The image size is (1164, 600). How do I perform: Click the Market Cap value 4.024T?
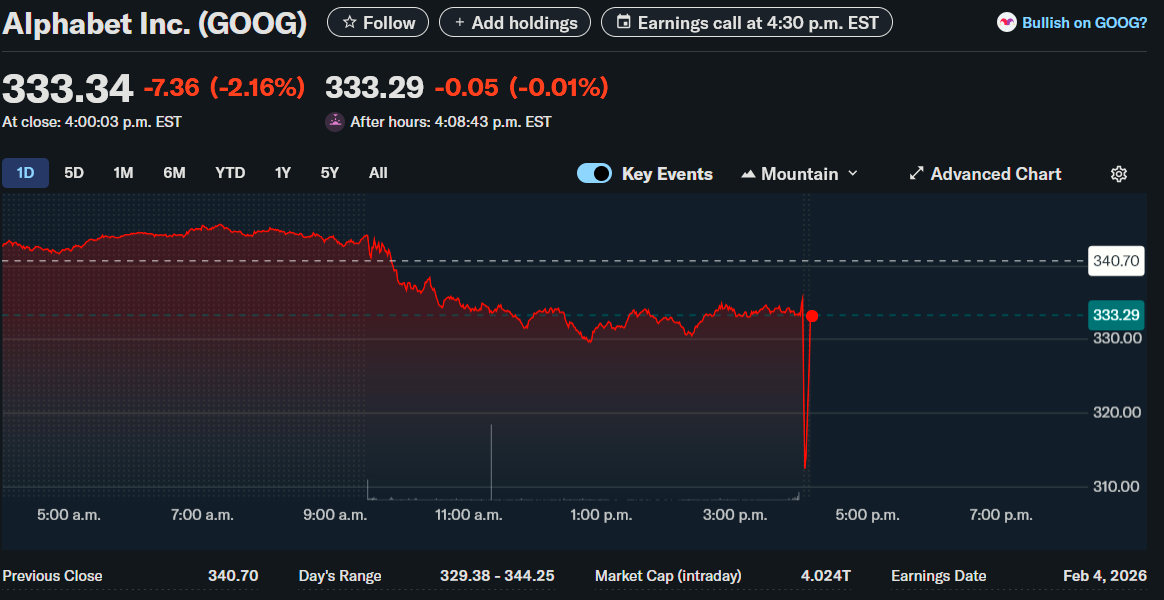[825, 576]
